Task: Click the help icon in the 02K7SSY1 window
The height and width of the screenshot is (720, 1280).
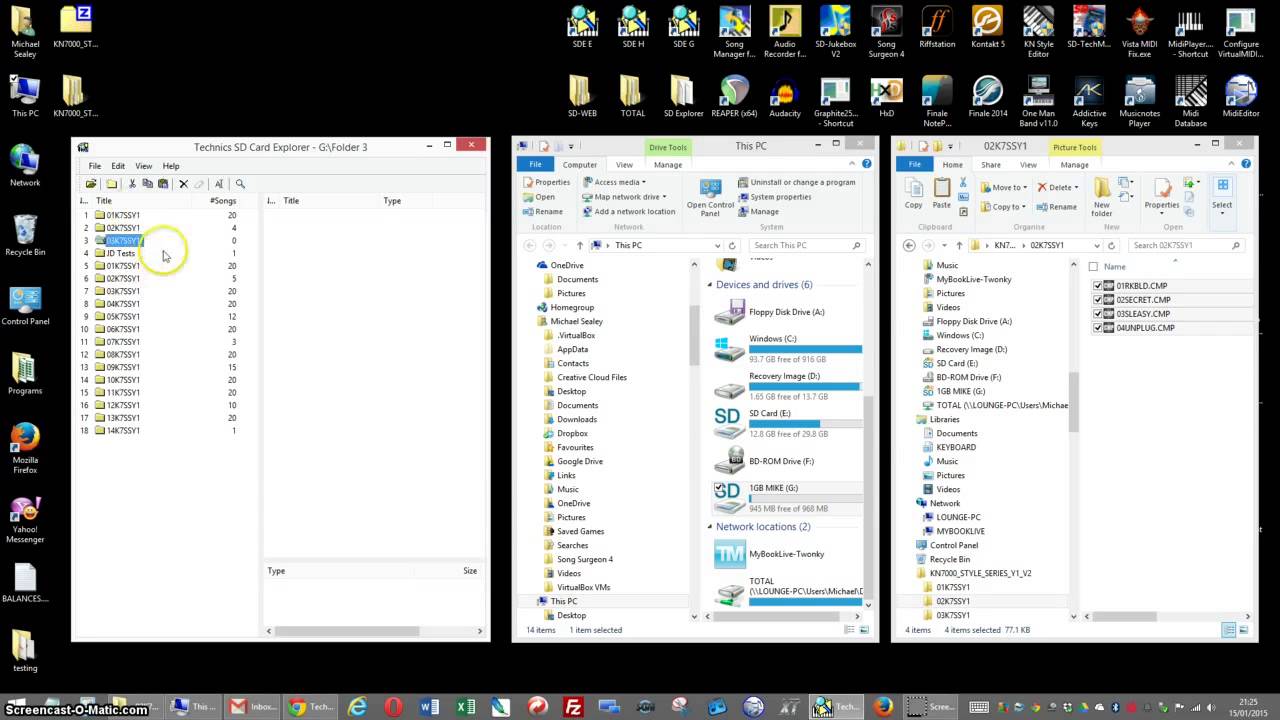Action: coord(1245,164)
